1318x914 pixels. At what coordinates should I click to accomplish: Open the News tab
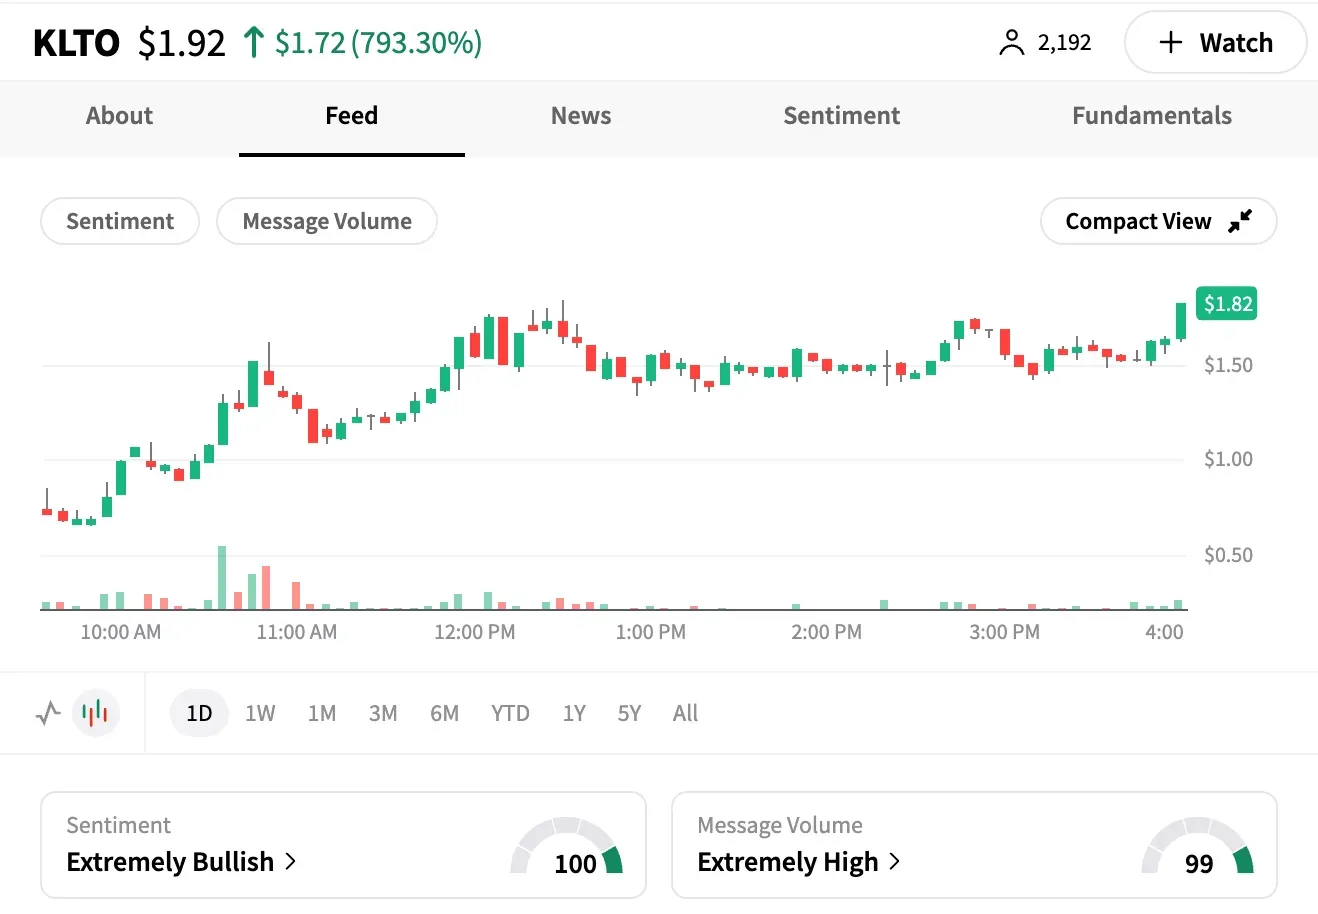(581, 116)
